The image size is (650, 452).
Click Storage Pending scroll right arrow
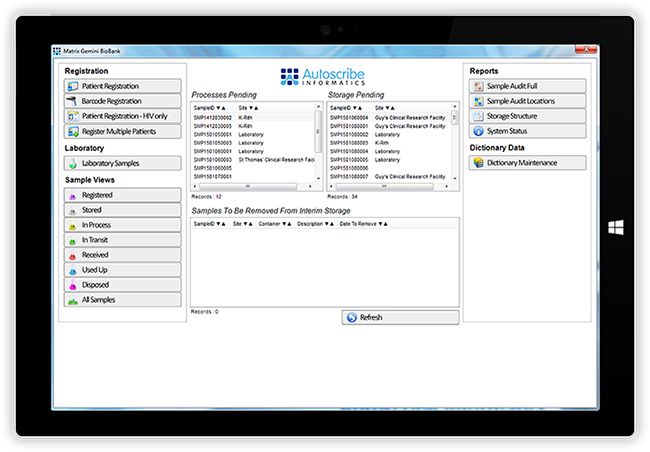tap(446, 187)
